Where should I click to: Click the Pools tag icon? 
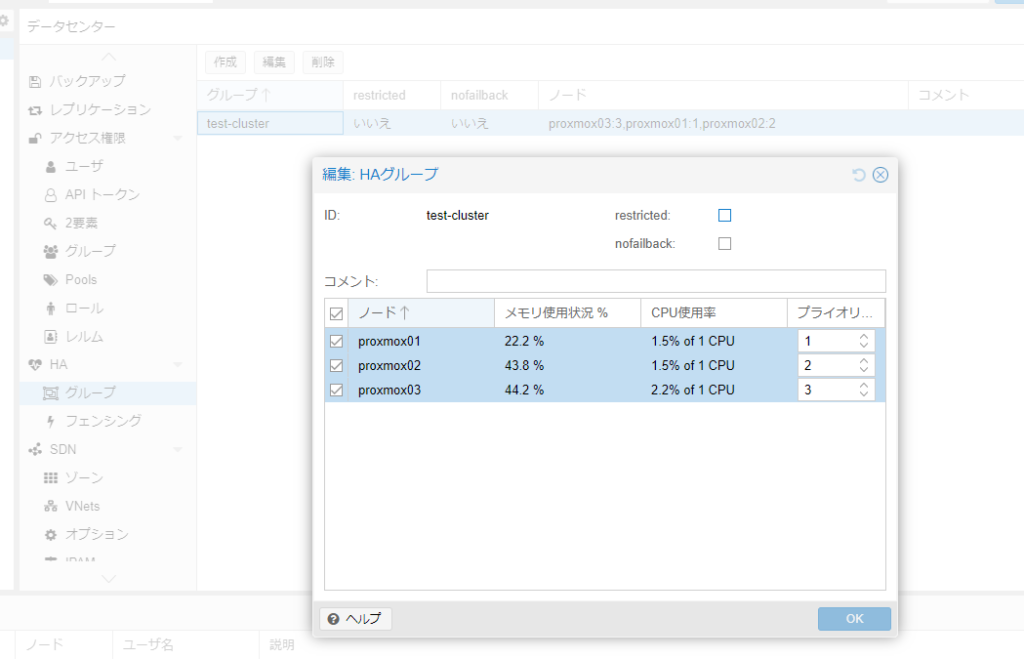coord(51,280)
